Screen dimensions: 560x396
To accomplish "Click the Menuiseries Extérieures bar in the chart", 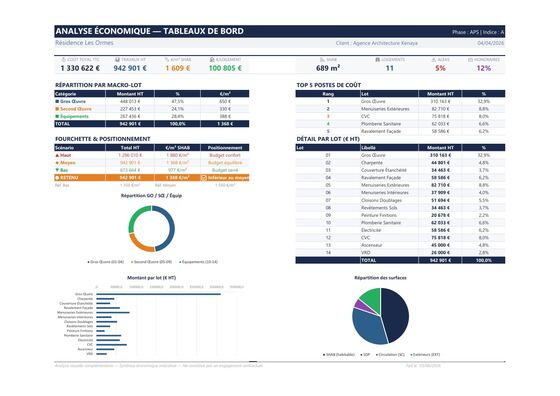I will (x=113, y=312).
